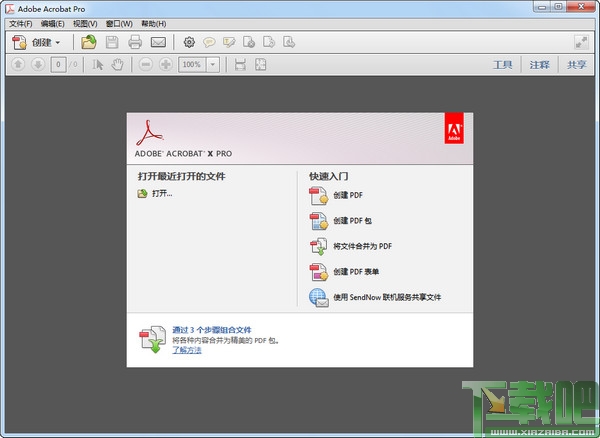Open the Create dropdown button
This screenshot has width=600, height=438.
(38, 42)
